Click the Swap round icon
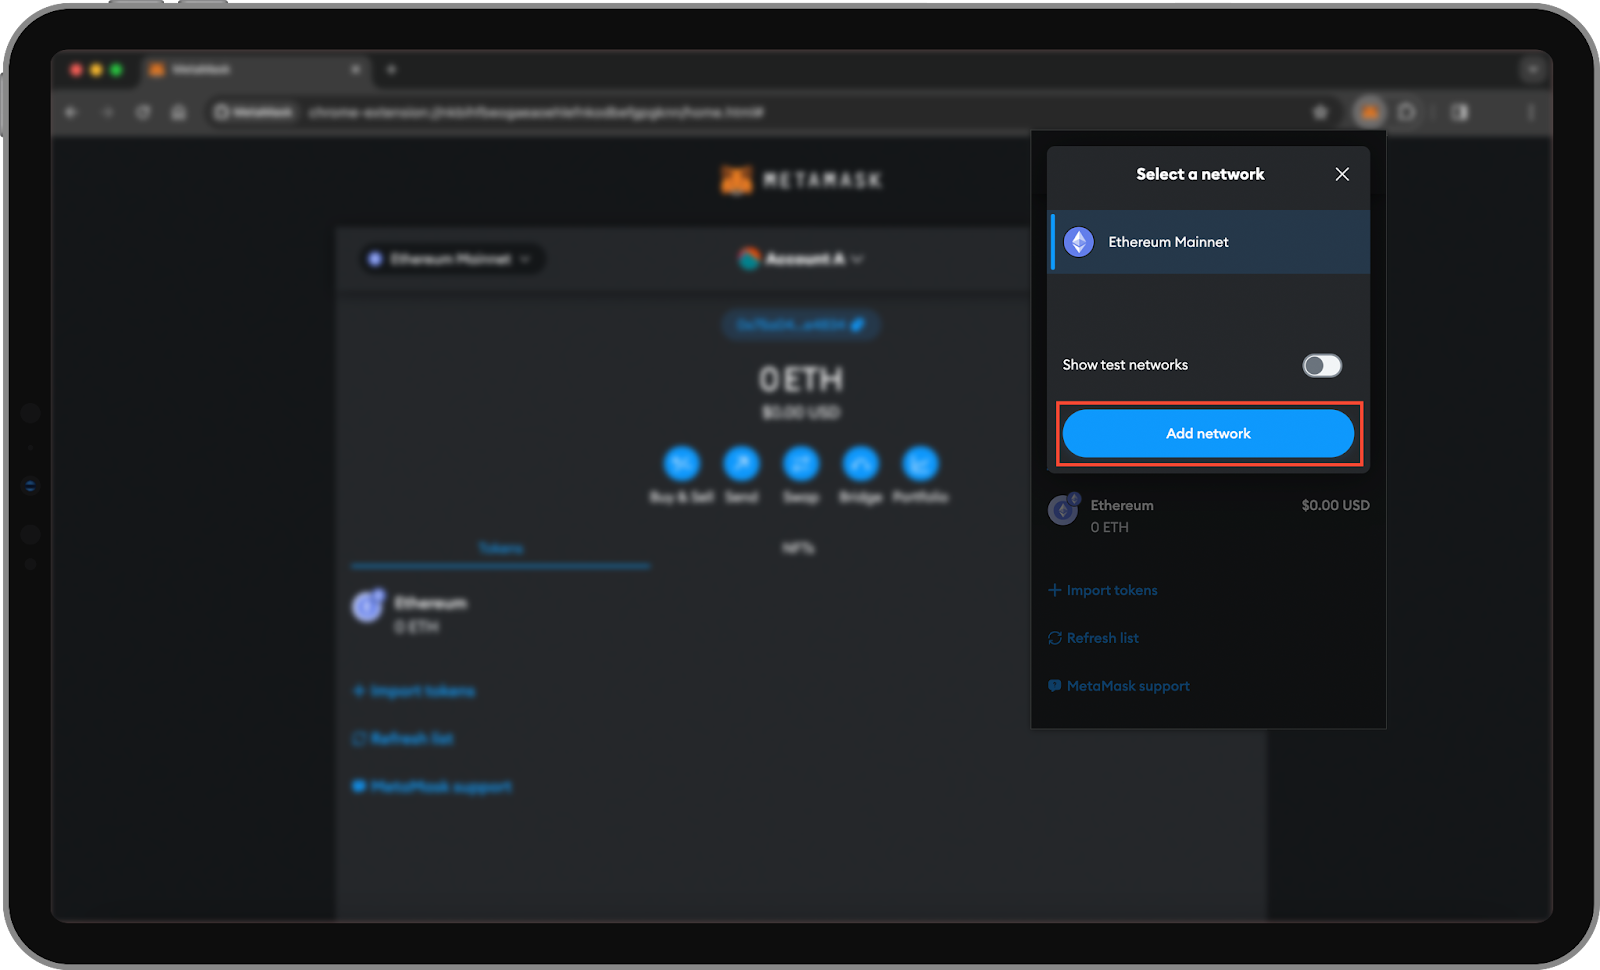 [x=801, y=464]
